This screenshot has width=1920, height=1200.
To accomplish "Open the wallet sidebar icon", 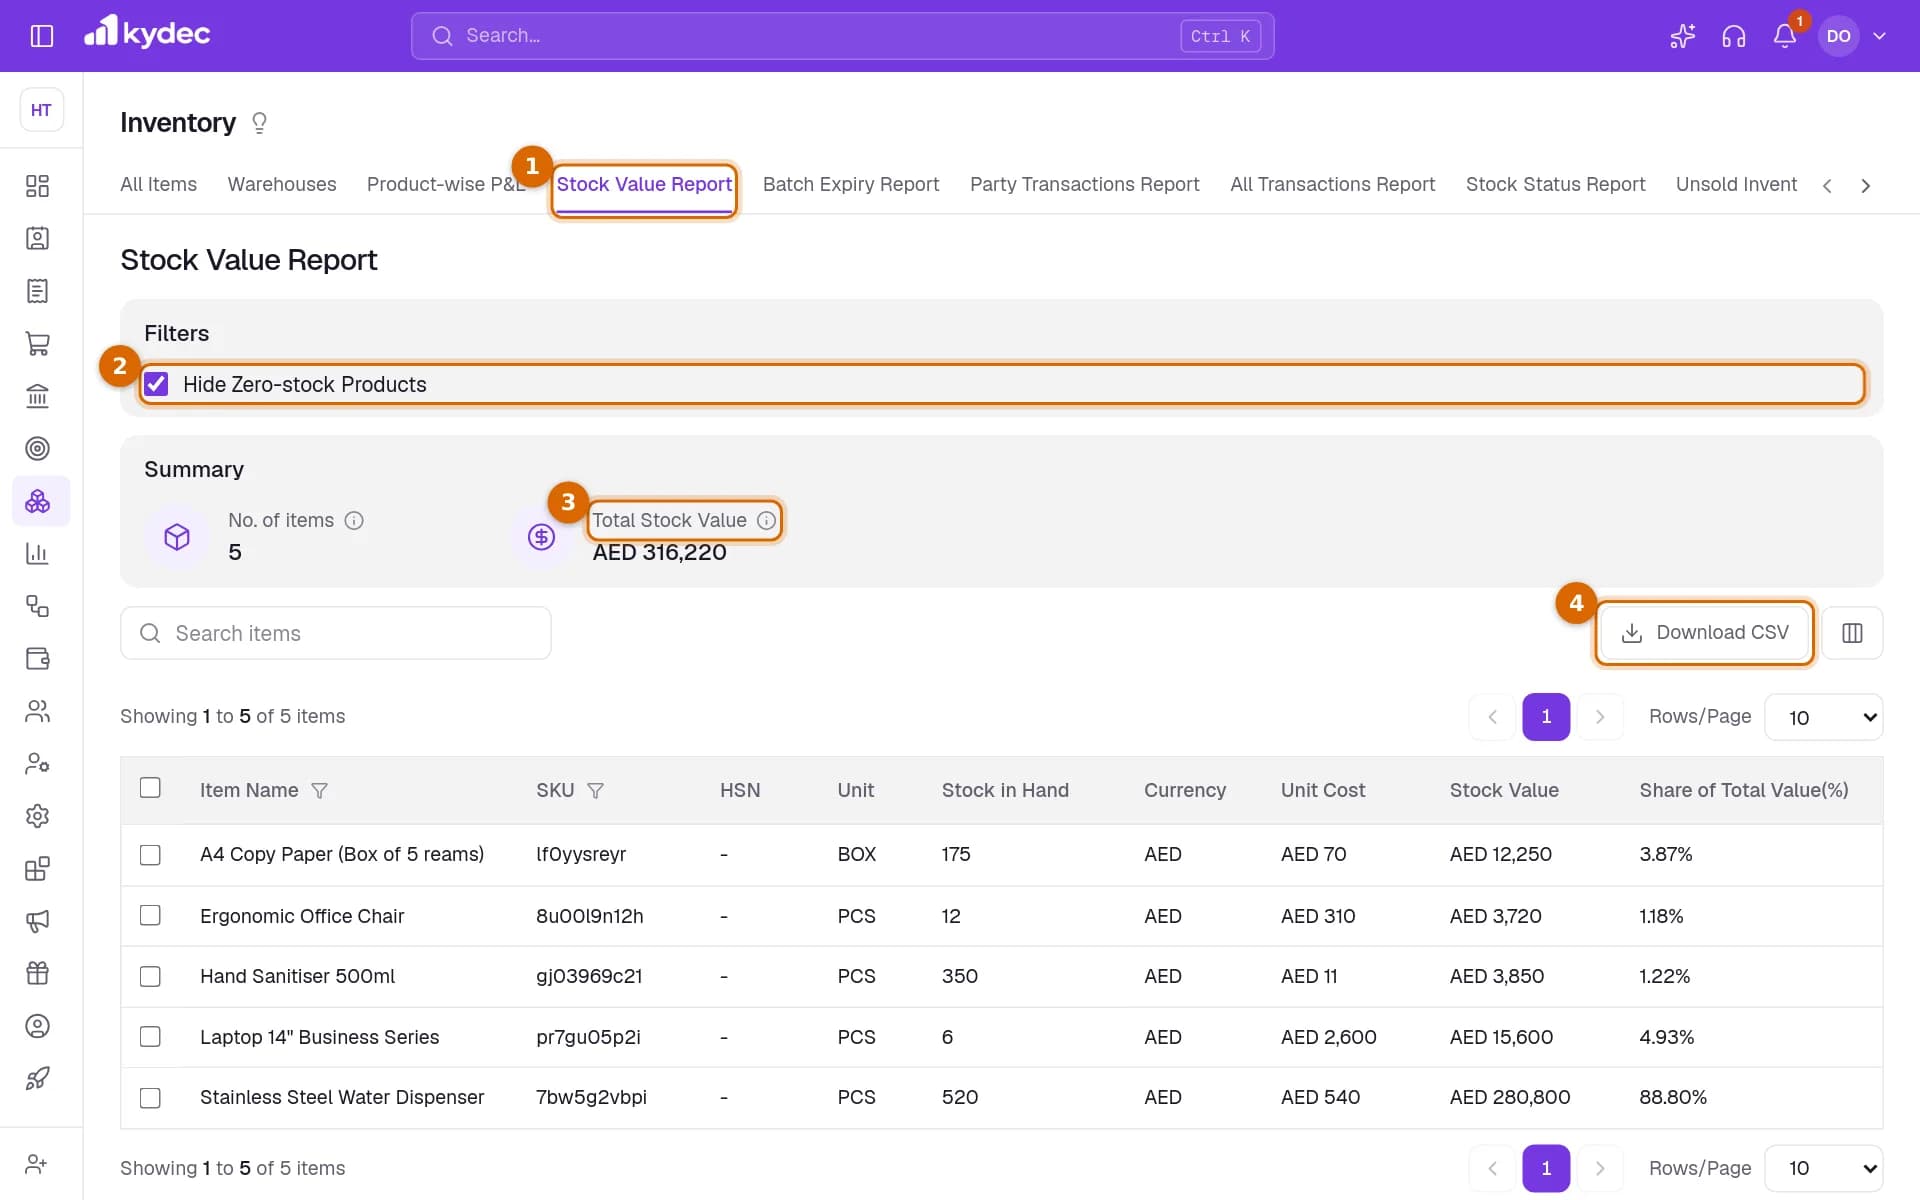I will pos(37,659).
